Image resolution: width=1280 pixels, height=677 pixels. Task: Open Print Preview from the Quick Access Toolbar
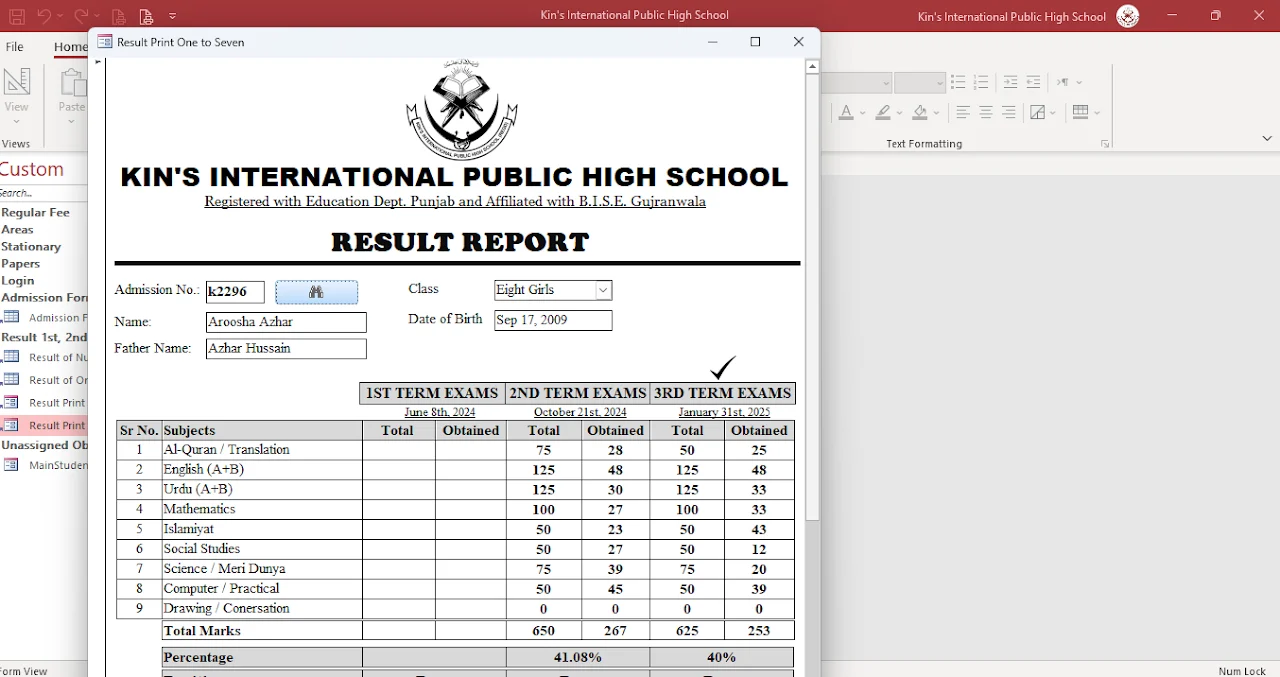(x=146, y=15)
